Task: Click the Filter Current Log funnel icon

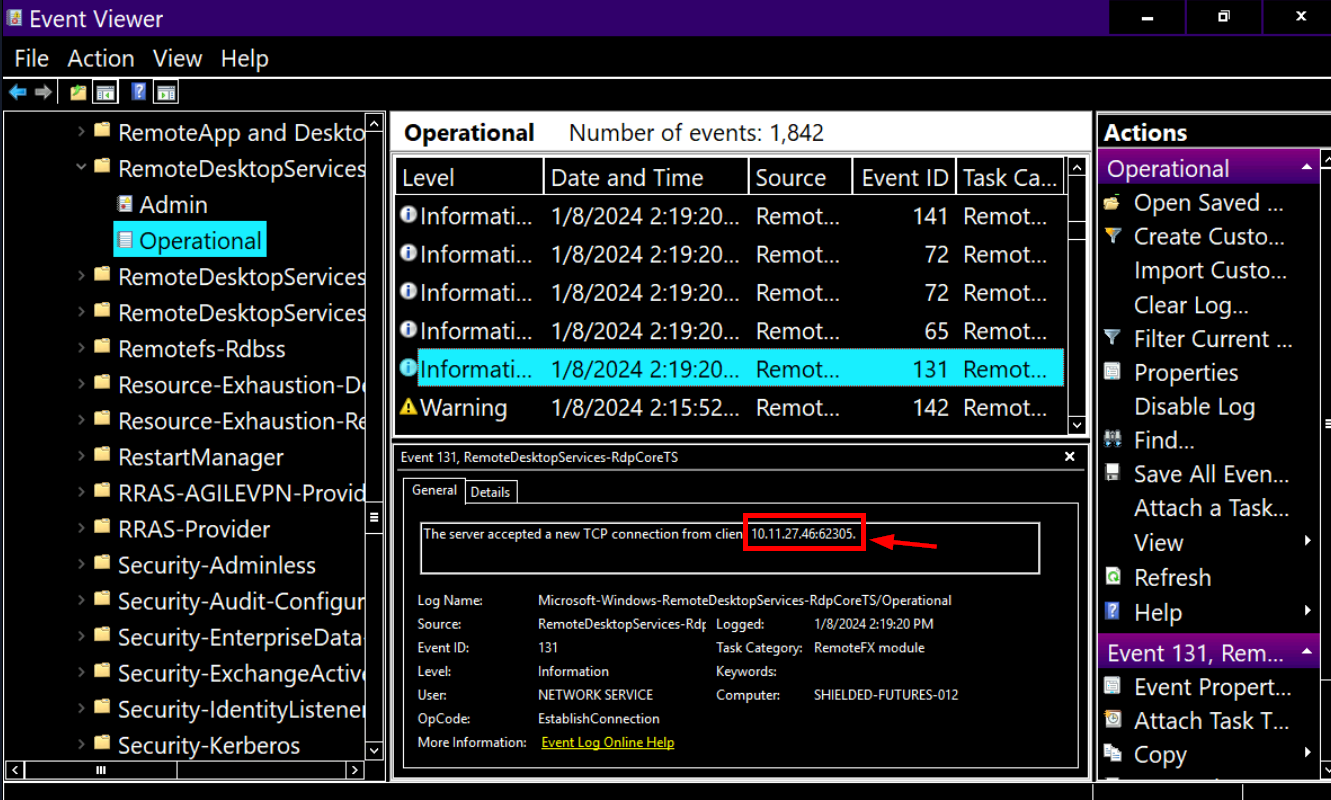Action: pos(1113,339)
